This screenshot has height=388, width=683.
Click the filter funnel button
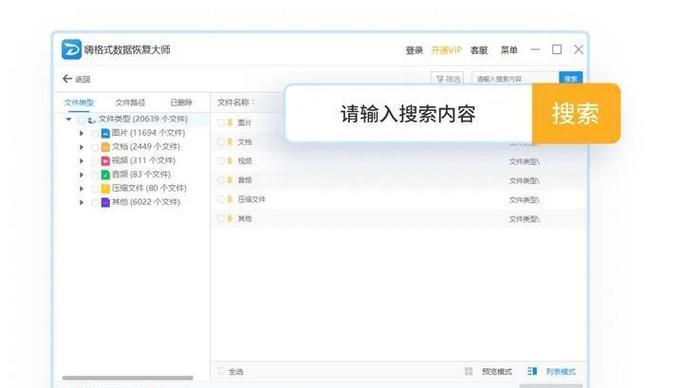coord(447,79)
